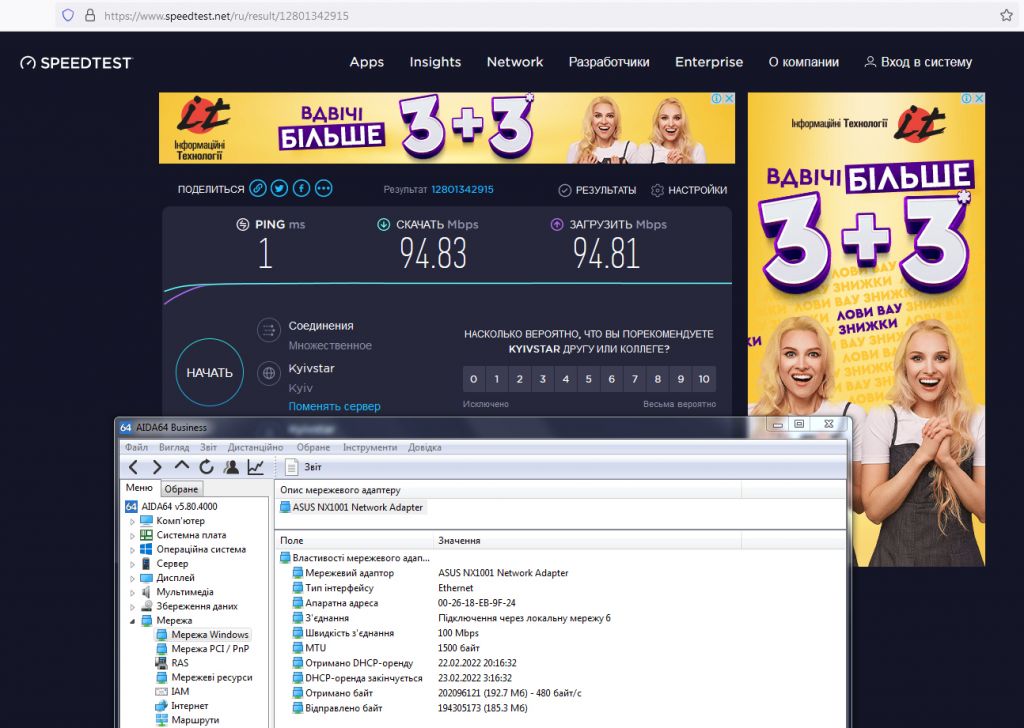Share the result on Twitter

click(280, 189)
